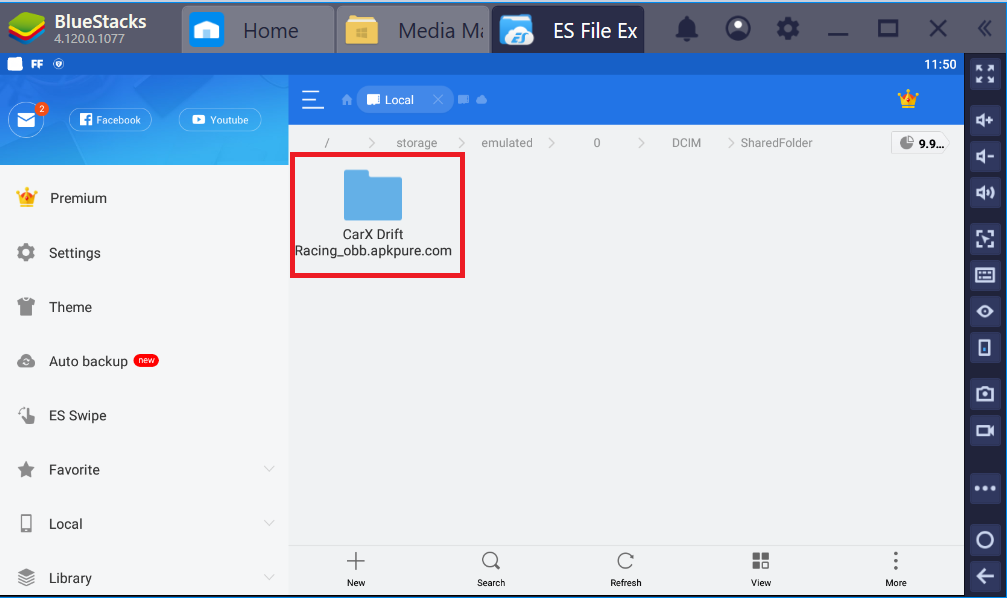
Task: Increase volume in BlueStacks sidebar
Action: pos(985,120)
